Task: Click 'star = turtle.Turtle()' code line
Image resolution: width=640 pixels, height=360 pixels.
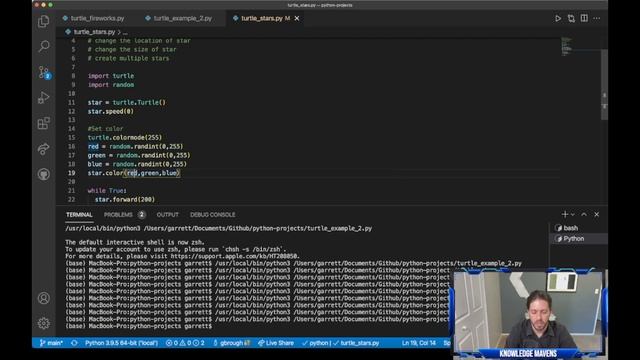Action: [127, 102]
